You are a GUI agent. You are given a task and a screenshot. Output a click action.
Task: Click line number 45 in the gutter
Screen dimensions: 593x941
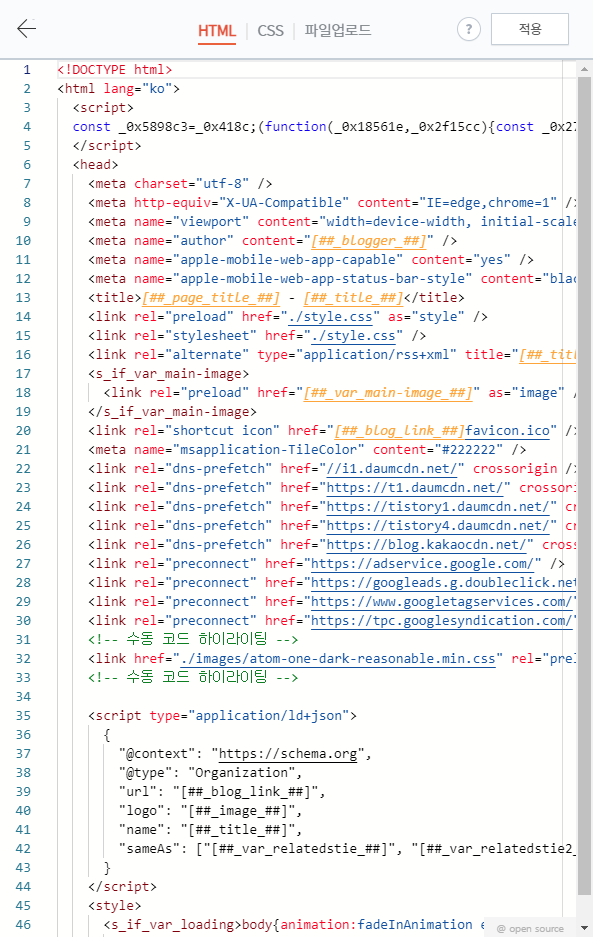[23, 906]
